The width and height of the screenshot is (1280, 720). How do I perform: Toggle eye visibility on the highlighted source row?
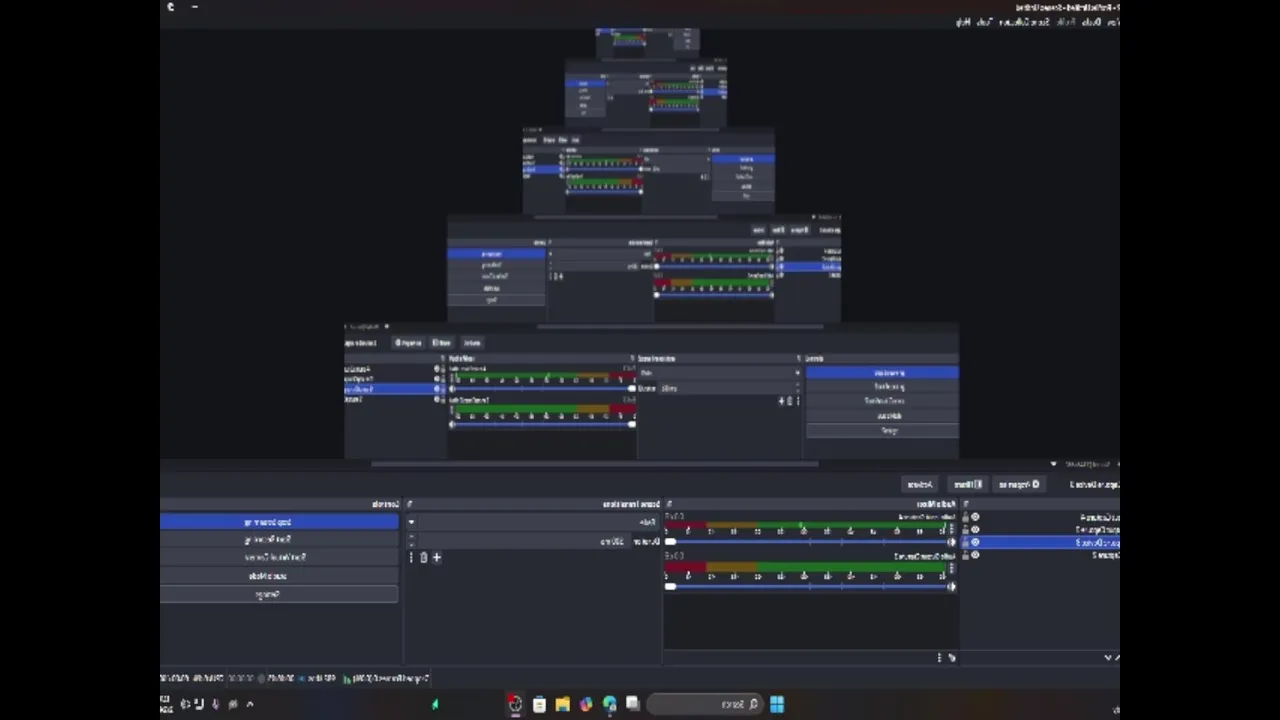tap(975, 542)
